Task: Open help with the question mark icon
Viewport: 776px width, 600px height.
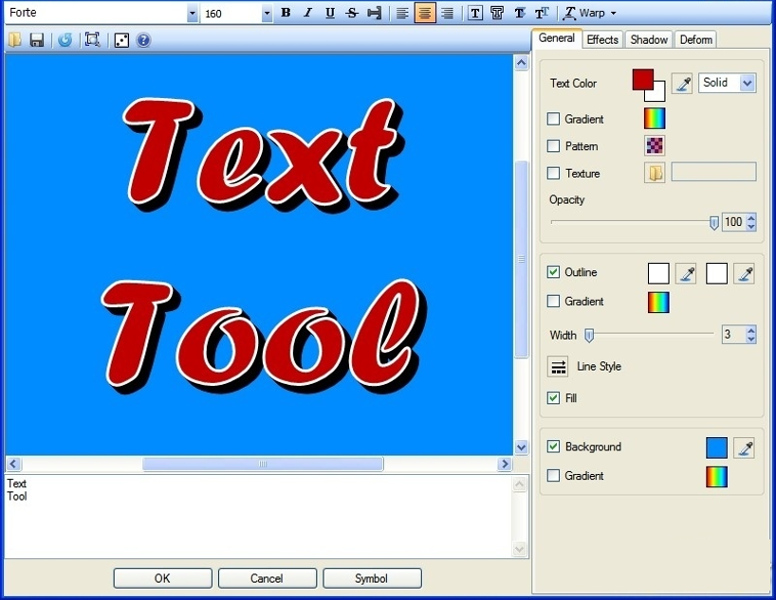Action: pos(144,40)
